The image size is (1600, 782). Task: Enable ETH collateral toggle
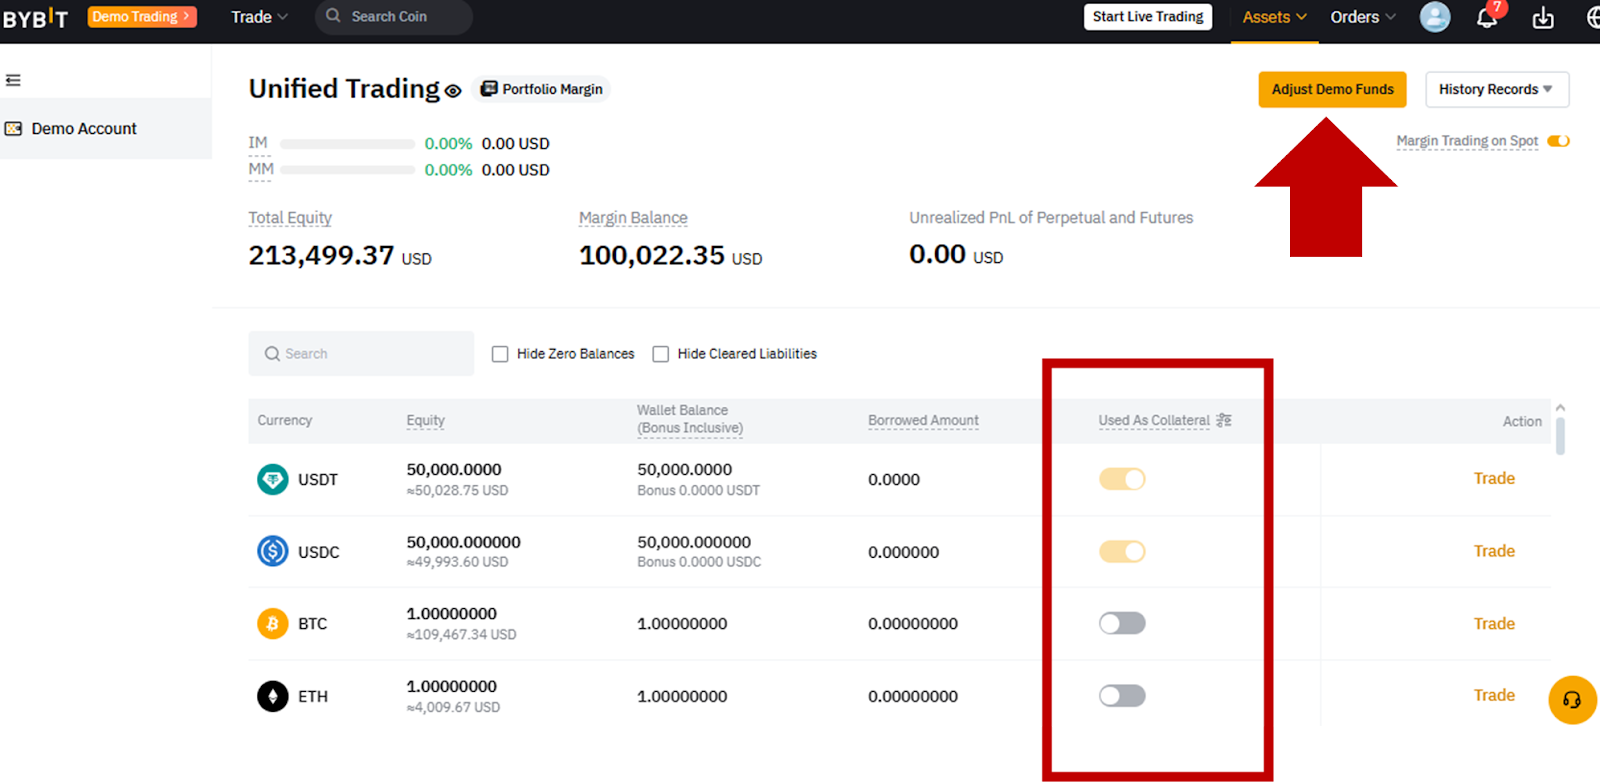click(x=1122, y=695)
